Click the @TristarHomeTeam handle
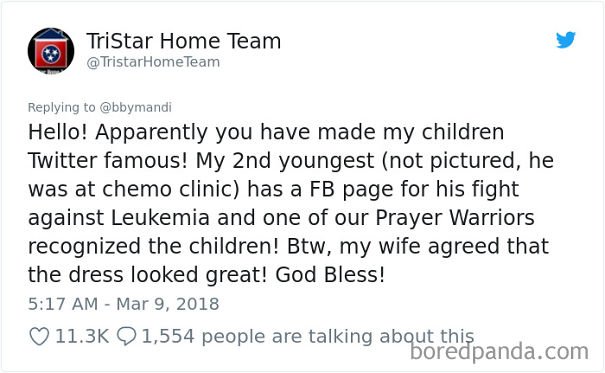 pos(153,62)
